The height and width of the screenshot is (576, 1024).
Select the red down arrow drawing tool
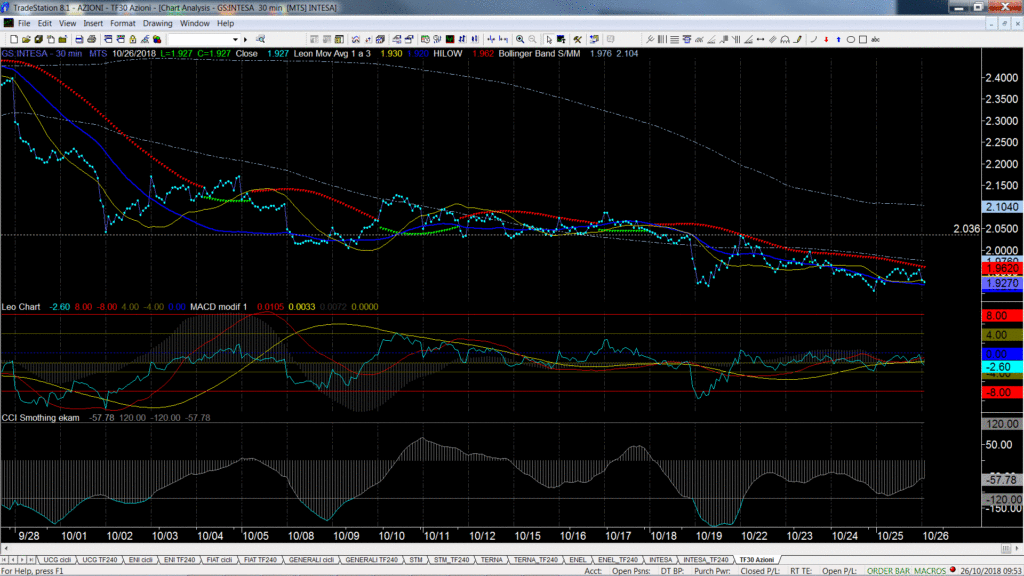click(826, 40)
